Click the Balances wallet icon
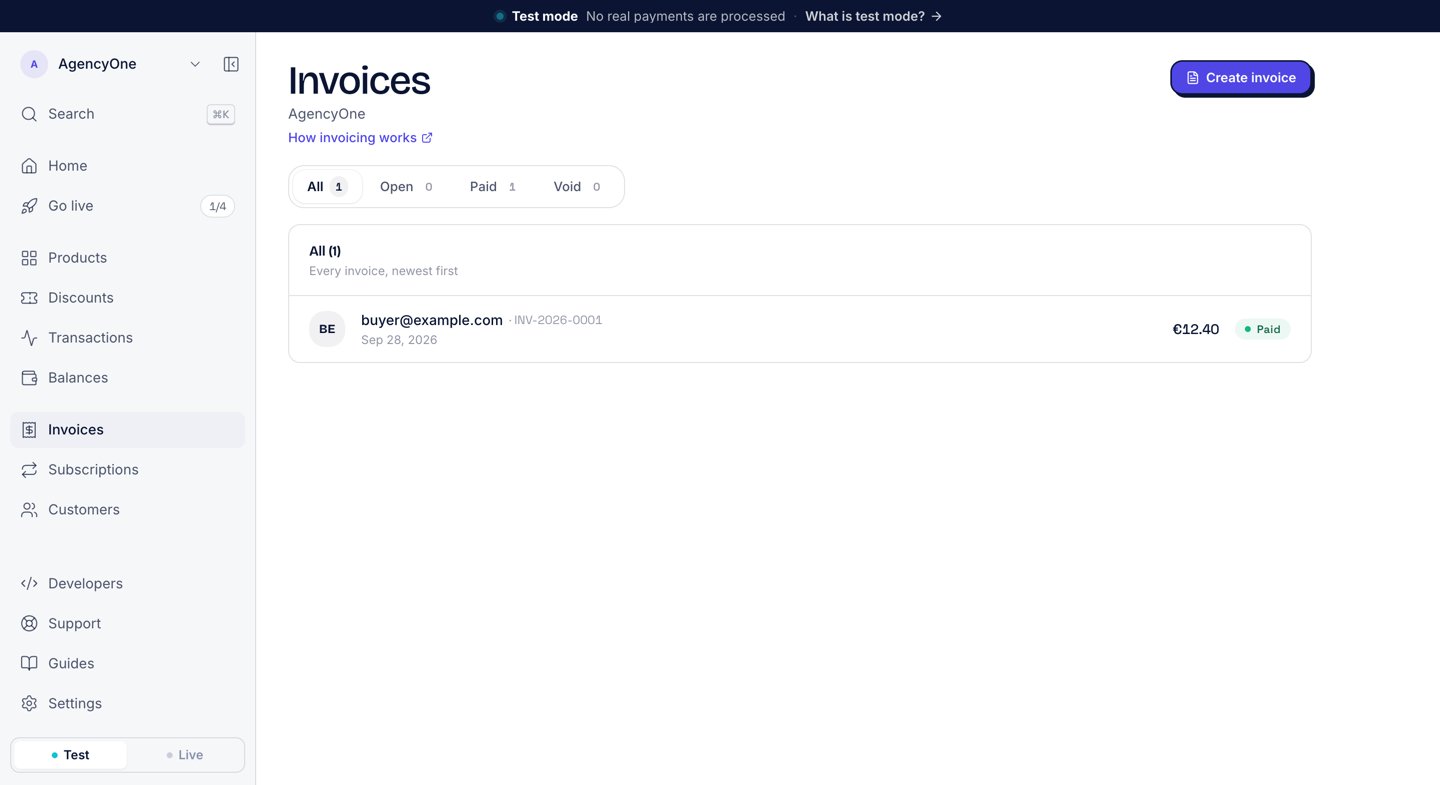 (29, 378)
